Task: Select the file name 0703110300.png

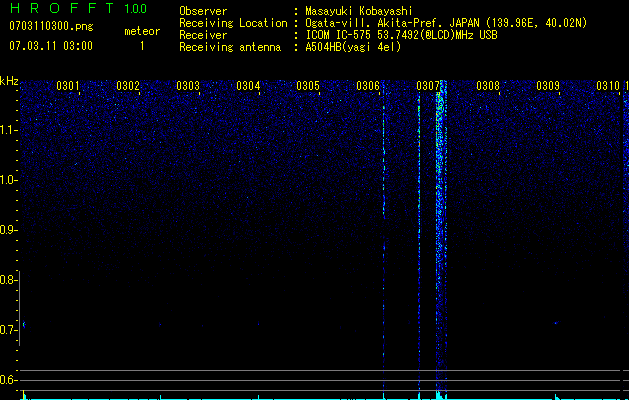Action: (x=51, y=27)
